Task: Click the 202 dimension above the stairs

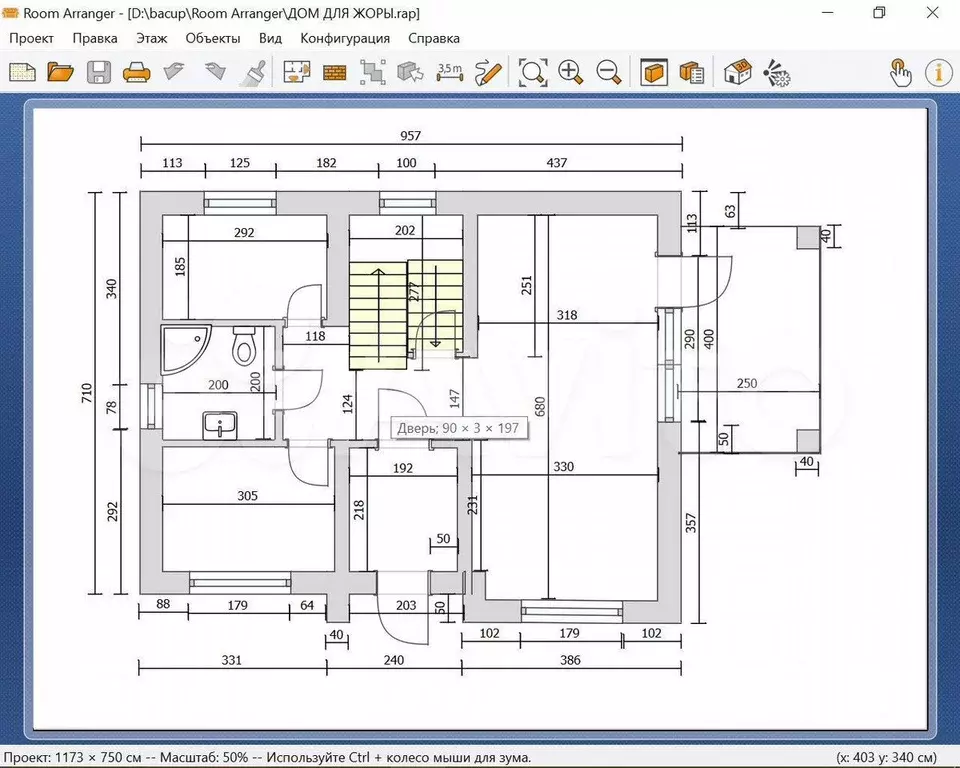Action: [x=405, y=230]
